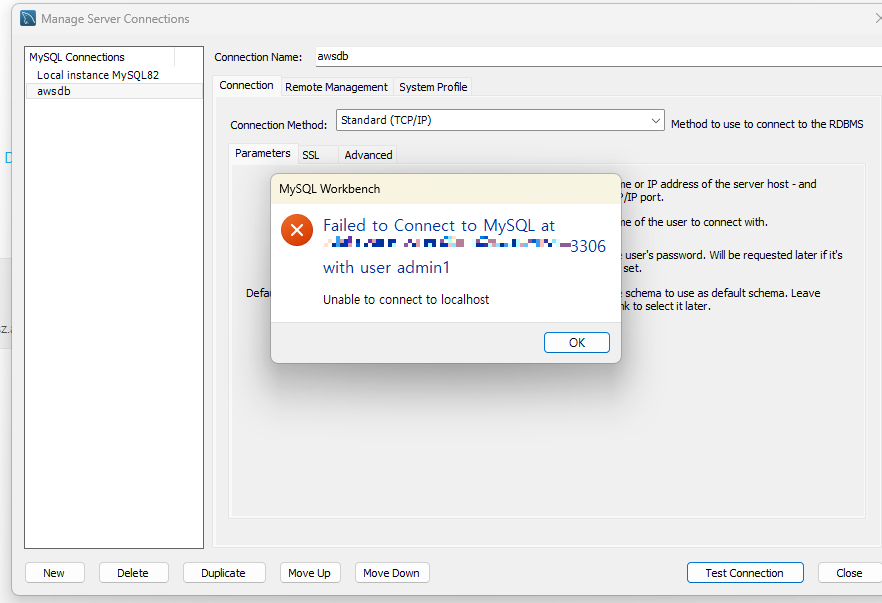Click the 'Unable to connect to localhost' message
This screenshot has width=882, height=603.
coord(406,299)
